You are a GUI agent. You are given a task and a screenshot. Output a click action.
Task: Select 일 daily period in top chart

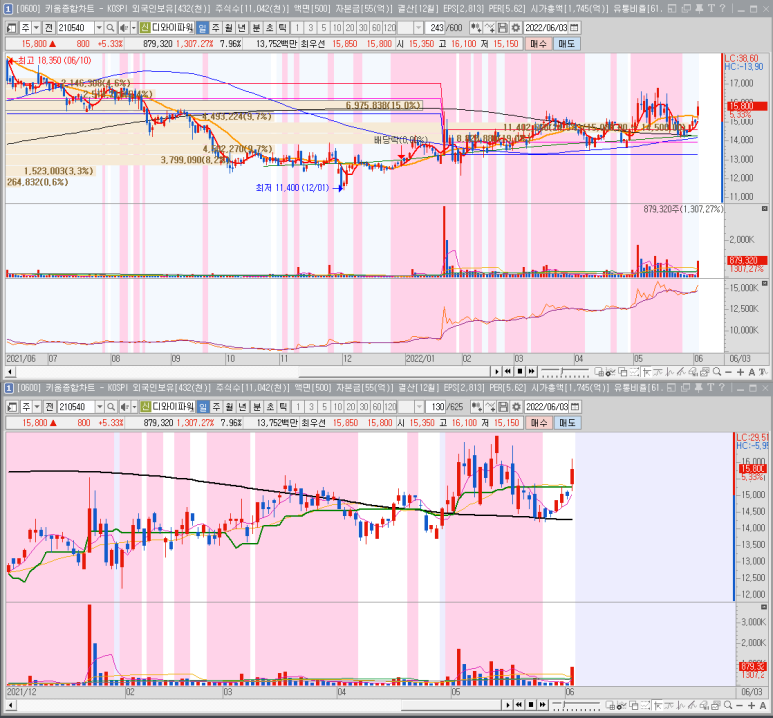(x=202, y=28)
